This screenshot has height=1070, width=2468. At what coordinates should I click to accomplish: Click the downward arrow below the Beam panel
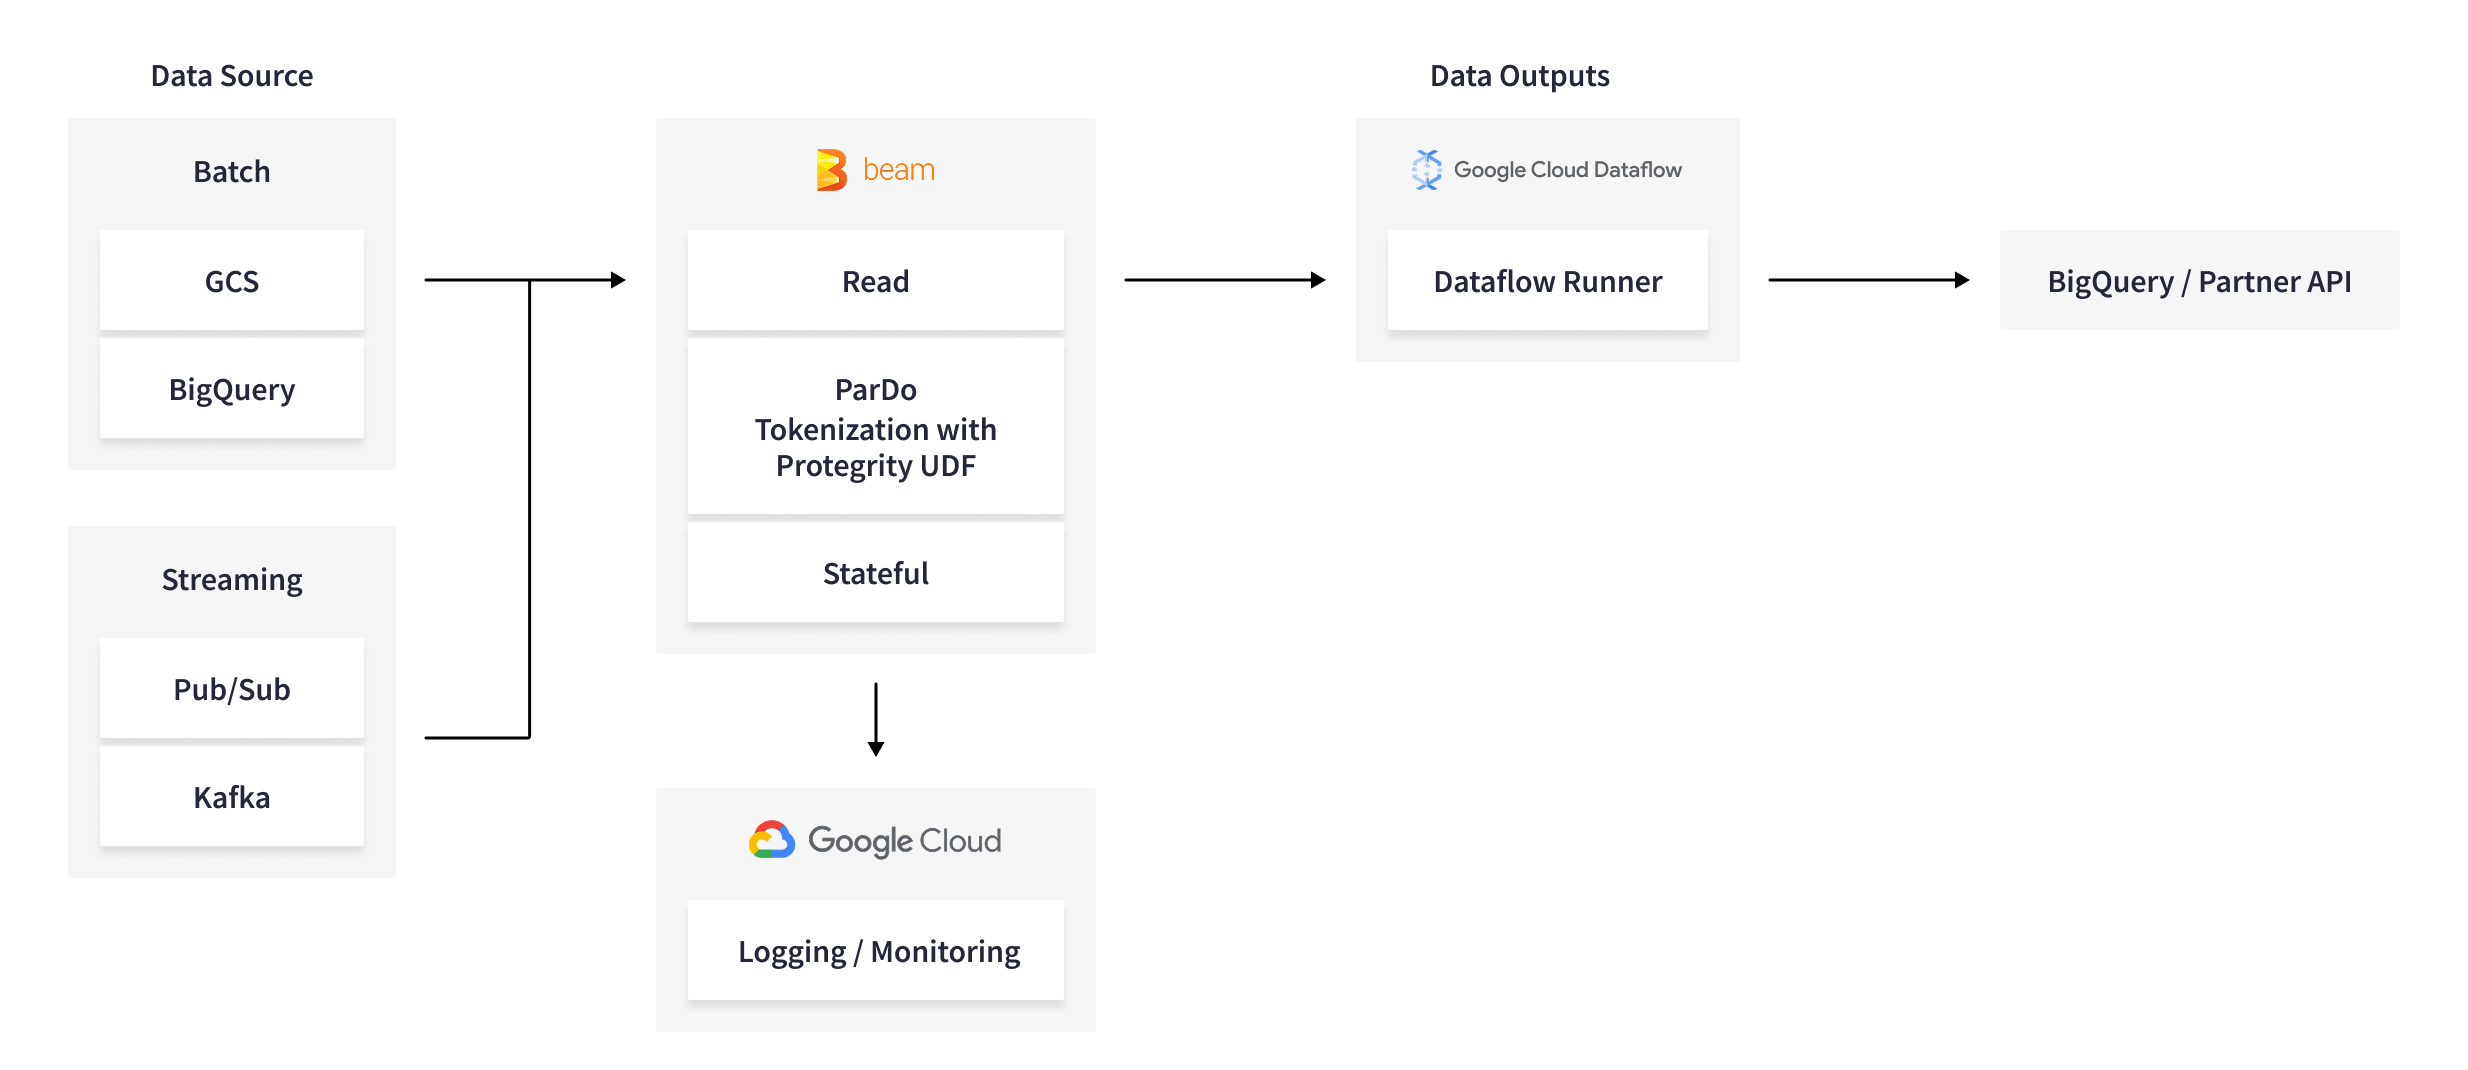tap(876, 720)
